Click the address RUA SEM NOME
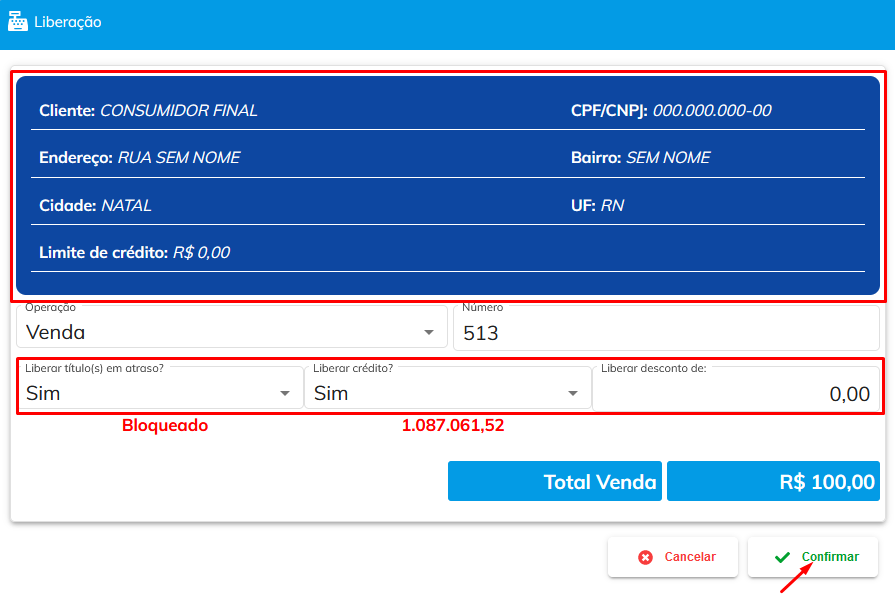Screen dimensions: 895x598 [x=179, y=157]
